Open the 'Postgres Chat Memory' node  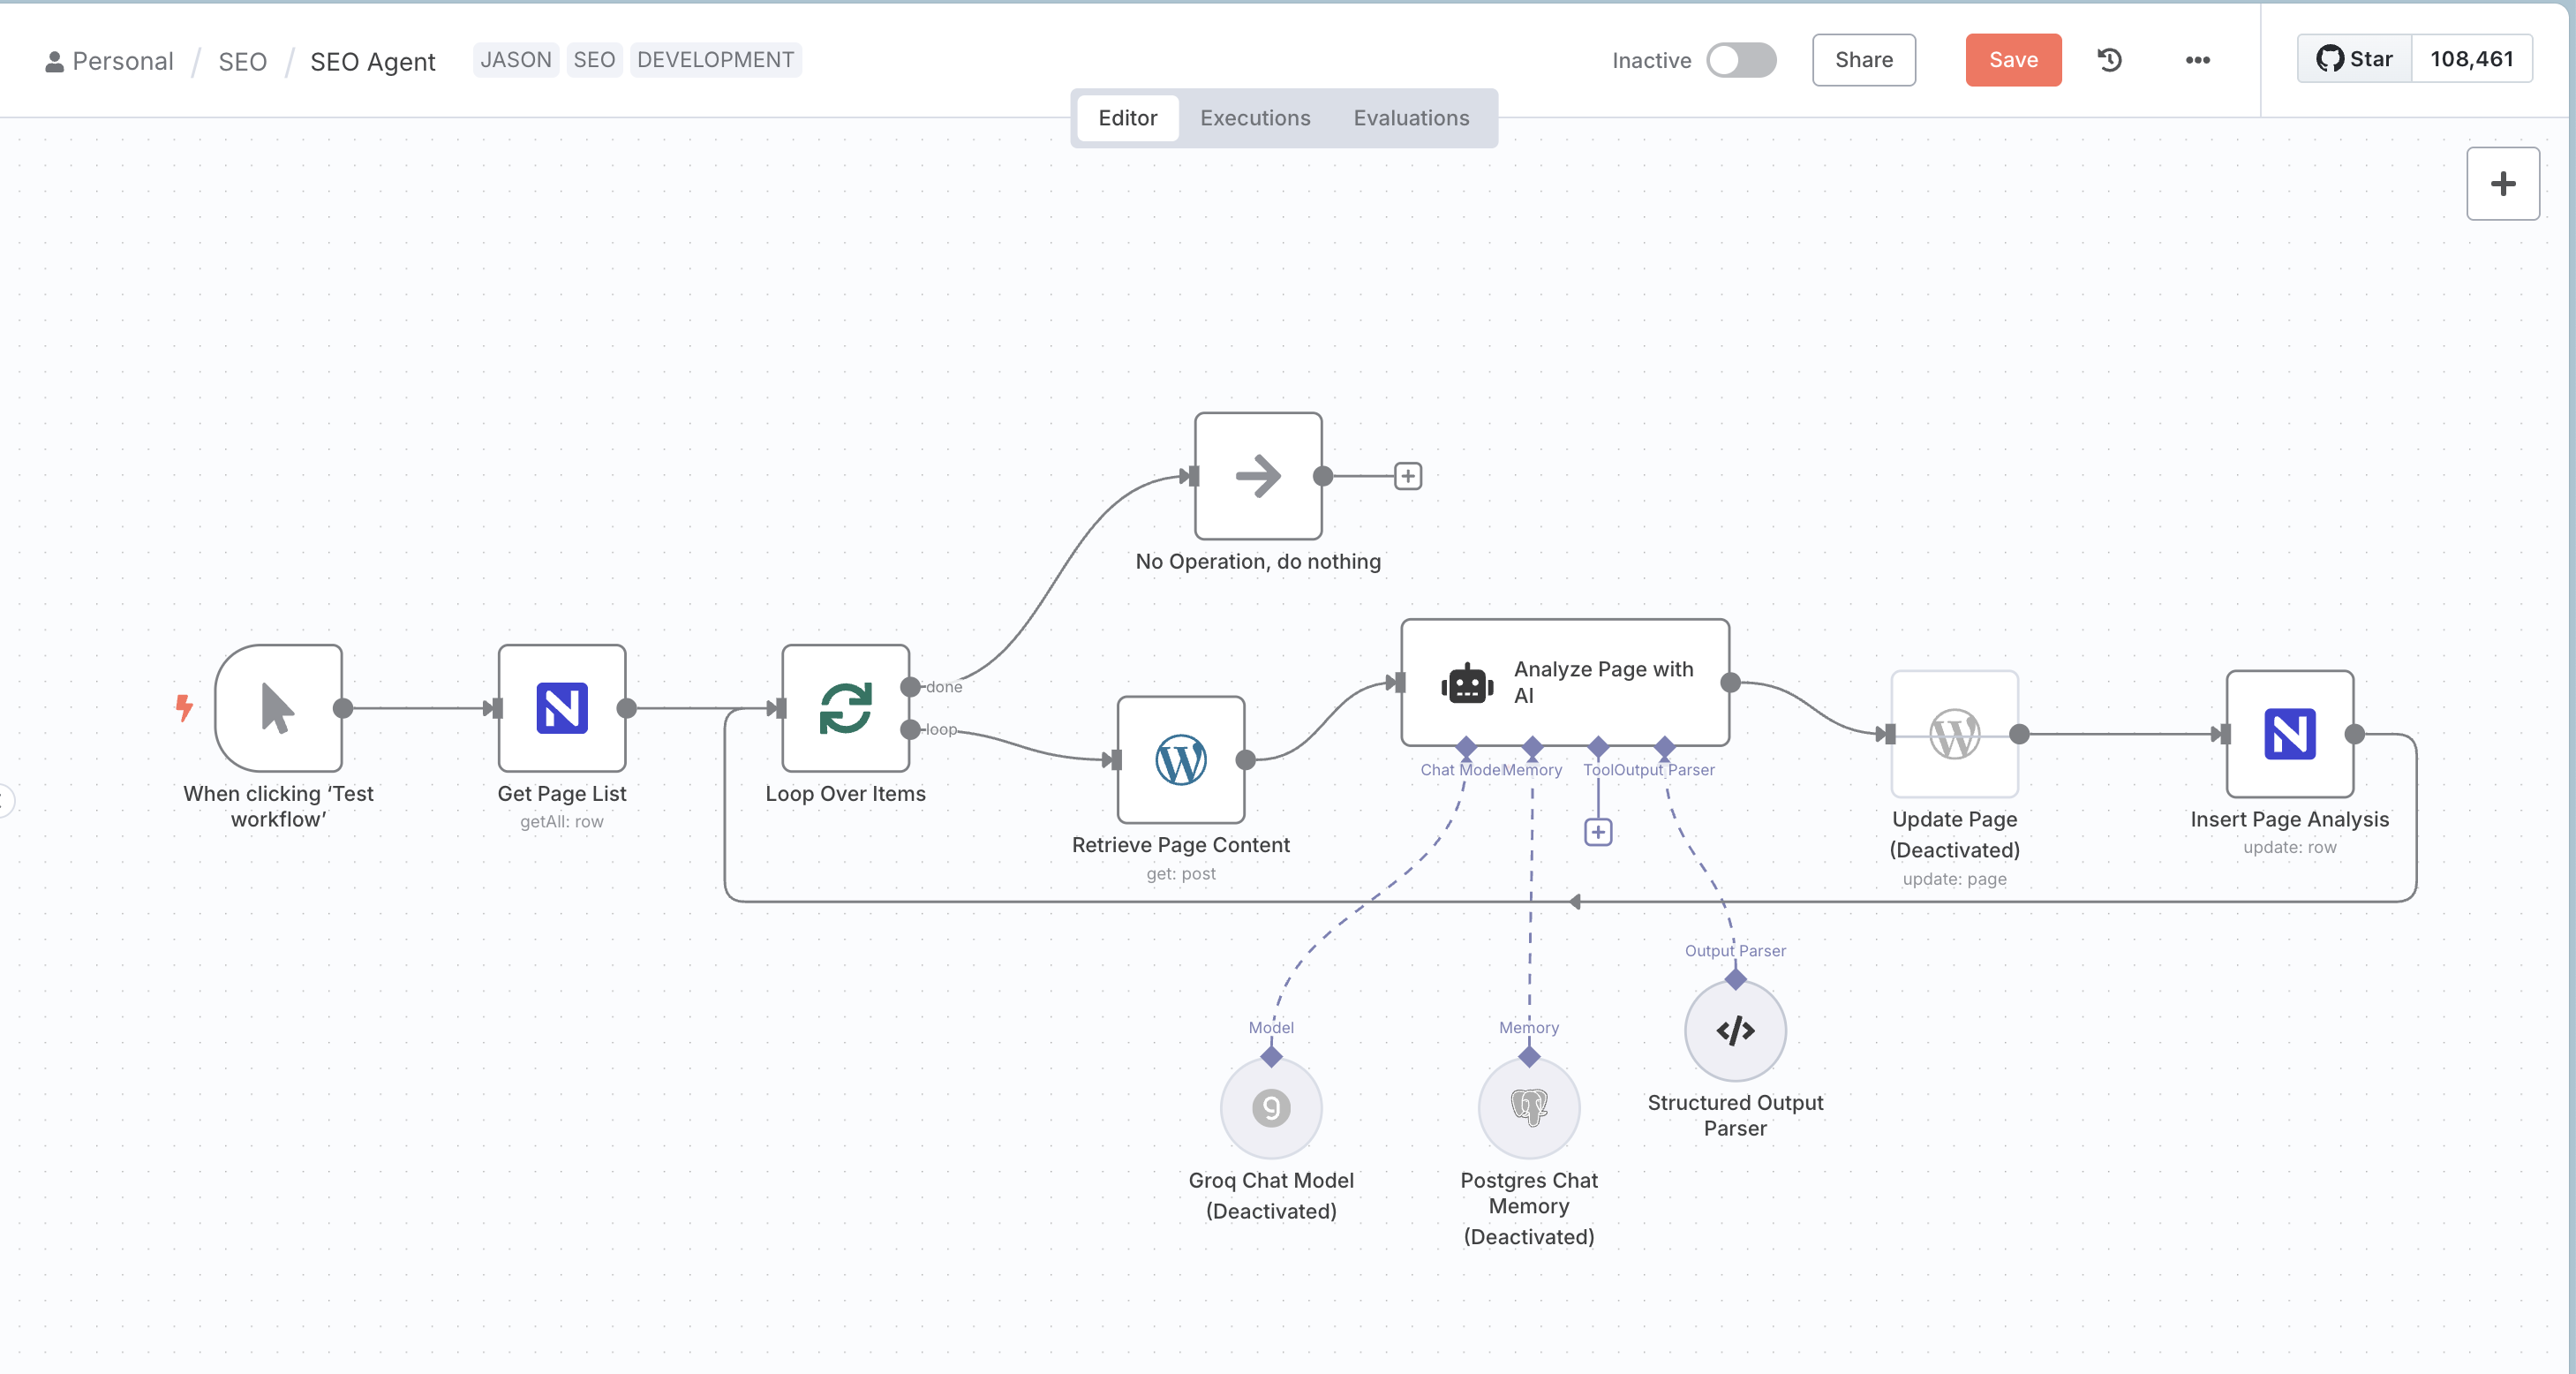tap(1528, 1108)
